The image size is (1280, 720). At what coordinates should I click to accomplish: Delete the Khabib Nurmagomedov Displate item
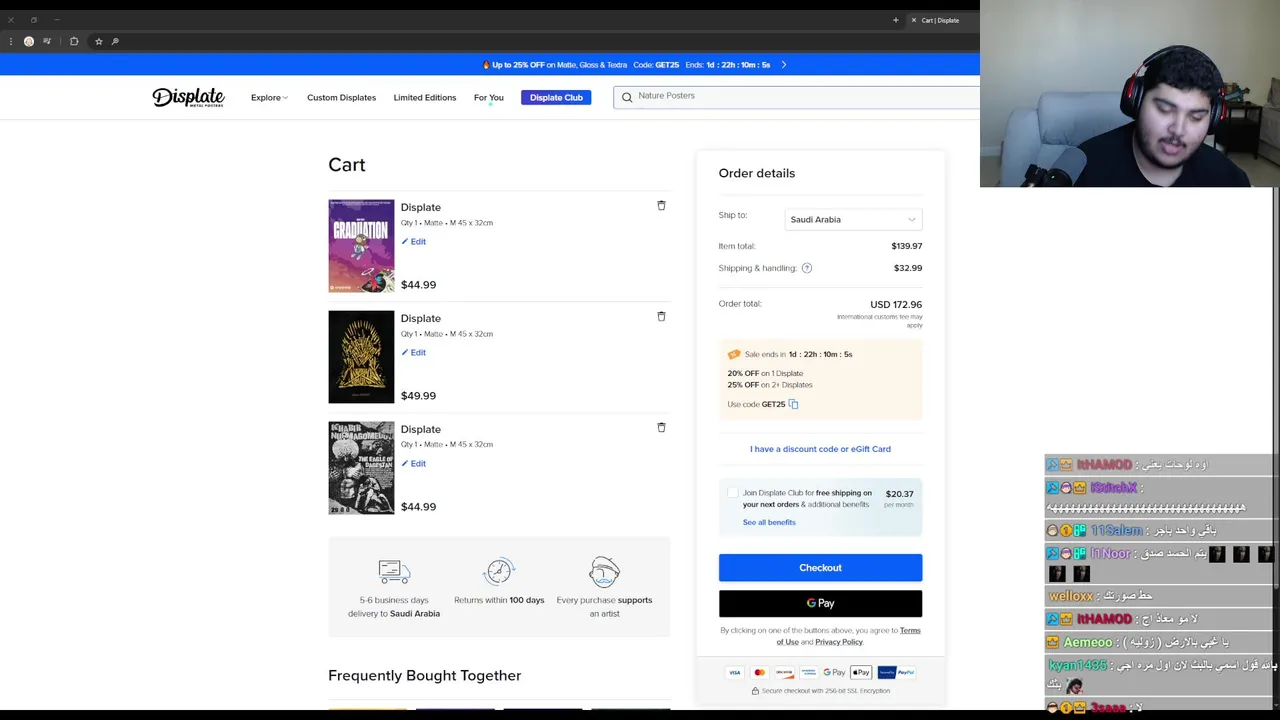pos(661,427)
